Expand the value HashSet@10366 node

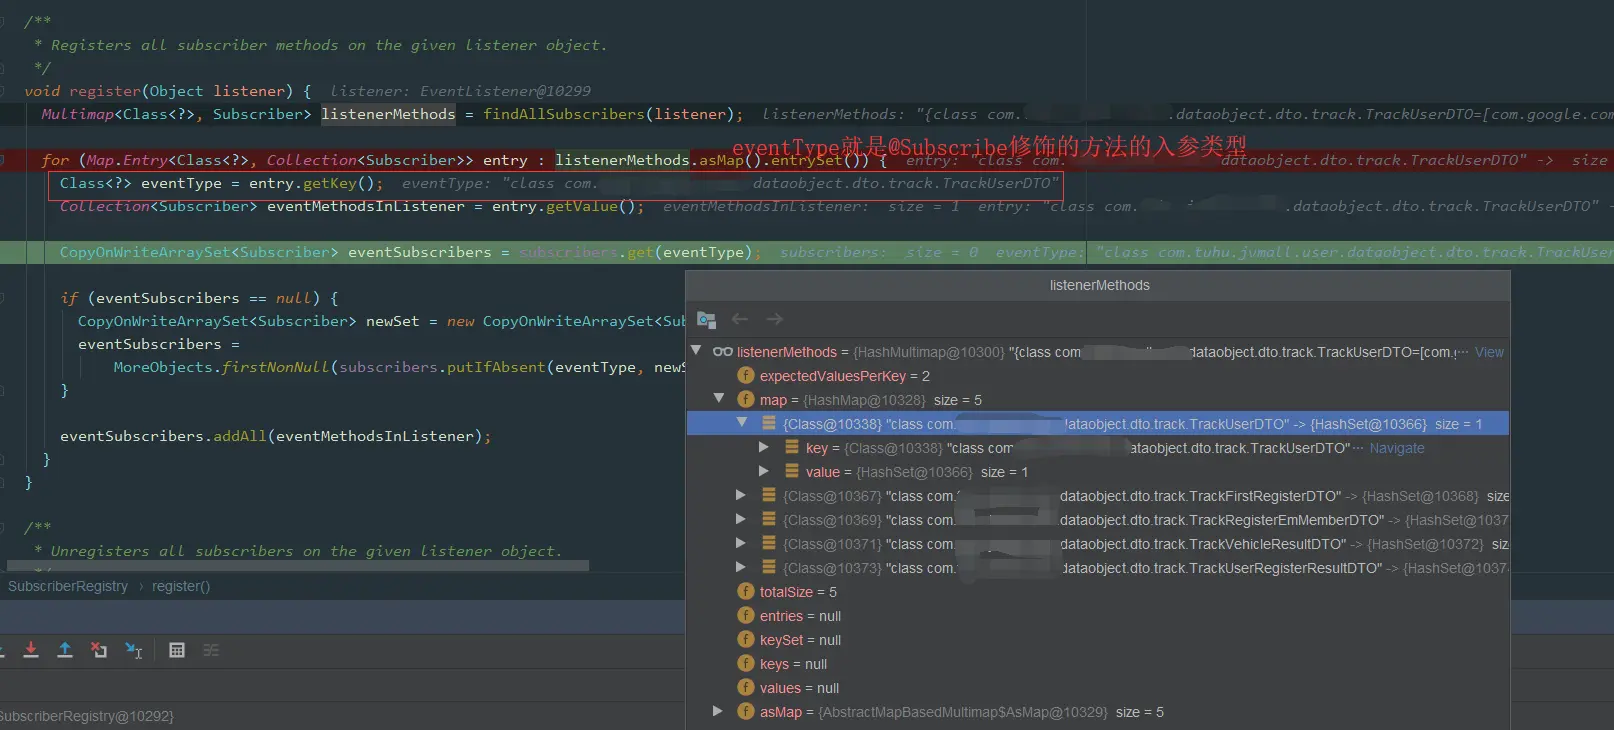click(764, 471)
